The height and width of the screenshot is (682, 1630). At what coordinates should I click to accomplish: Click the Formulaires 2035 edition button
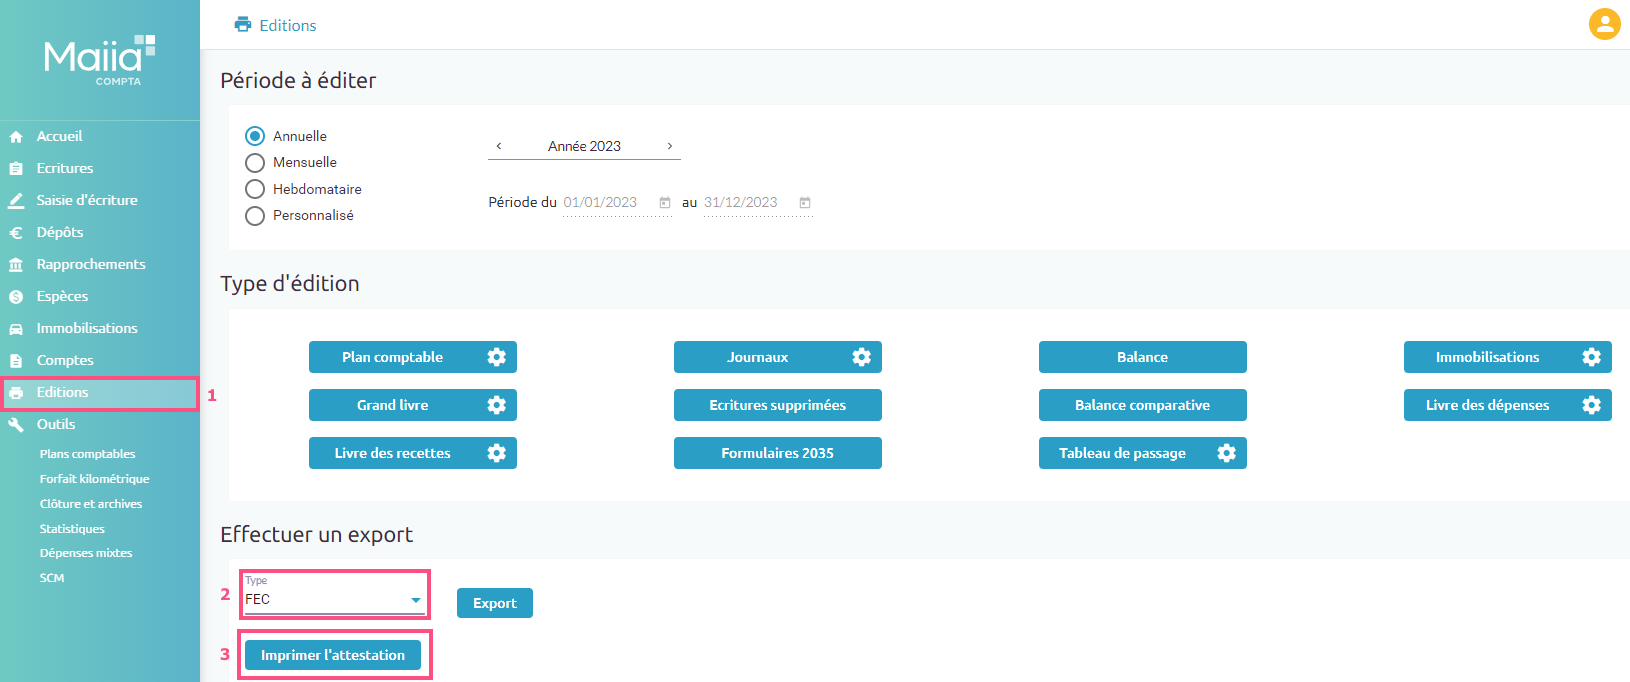[777, 453]
